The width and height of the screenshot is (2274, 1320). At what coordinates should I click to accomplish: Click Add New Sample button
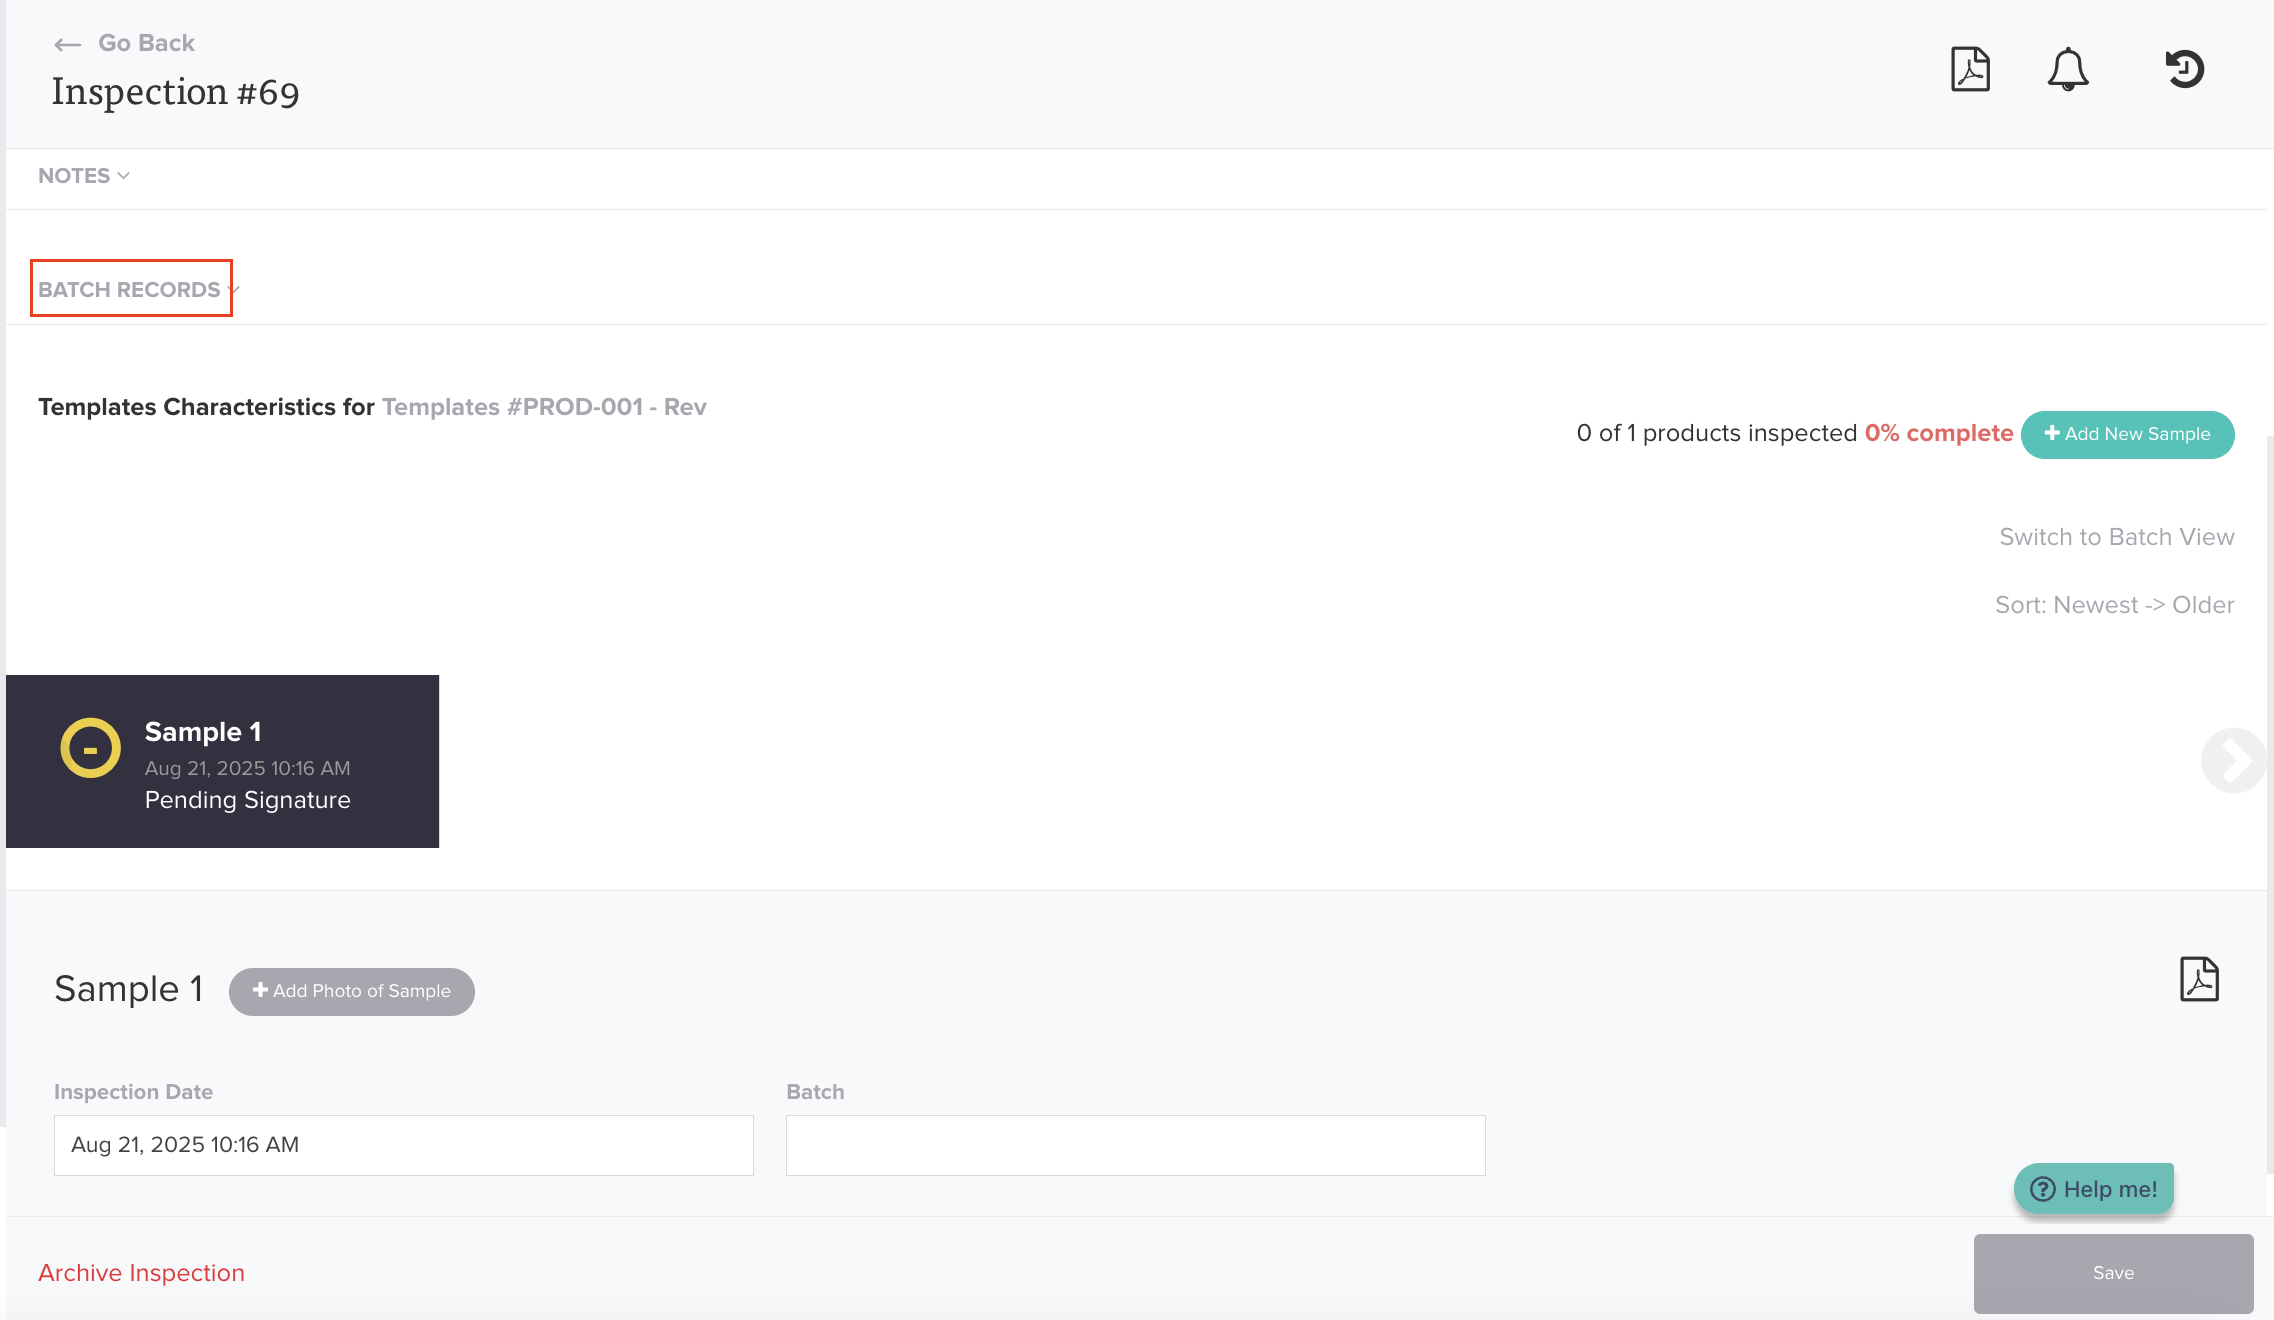[x=2127, y=434]
